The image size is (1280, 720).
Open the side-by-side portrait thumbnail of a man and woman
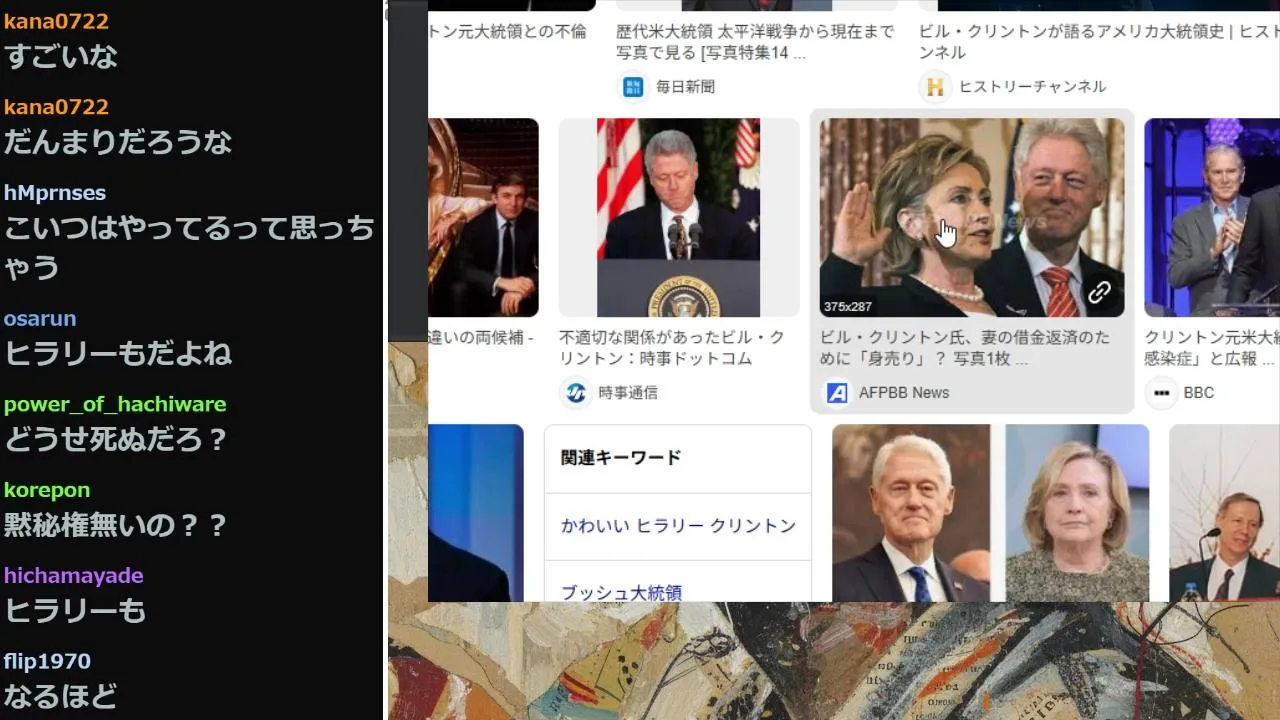(990, 513)
